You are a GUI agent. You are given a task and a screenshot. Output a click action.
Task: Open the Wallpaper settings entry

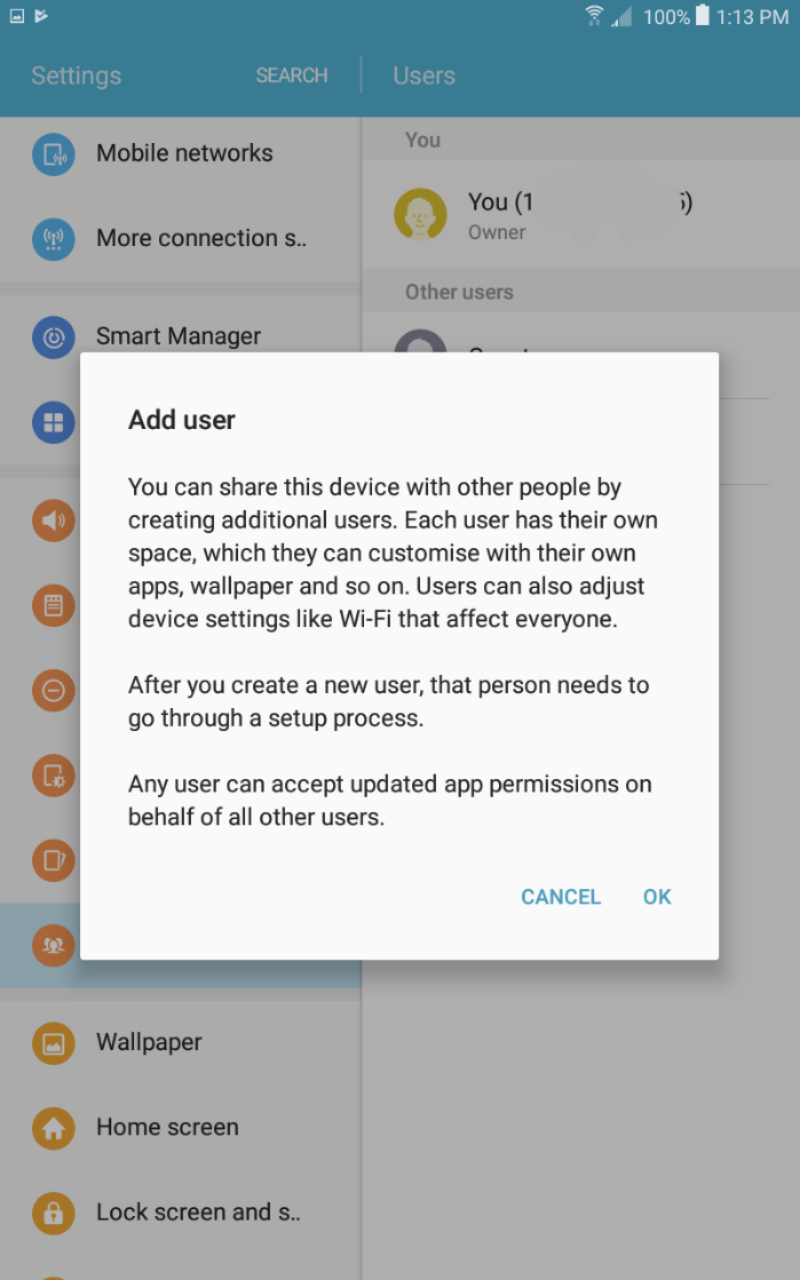(x=180, y=1043)
